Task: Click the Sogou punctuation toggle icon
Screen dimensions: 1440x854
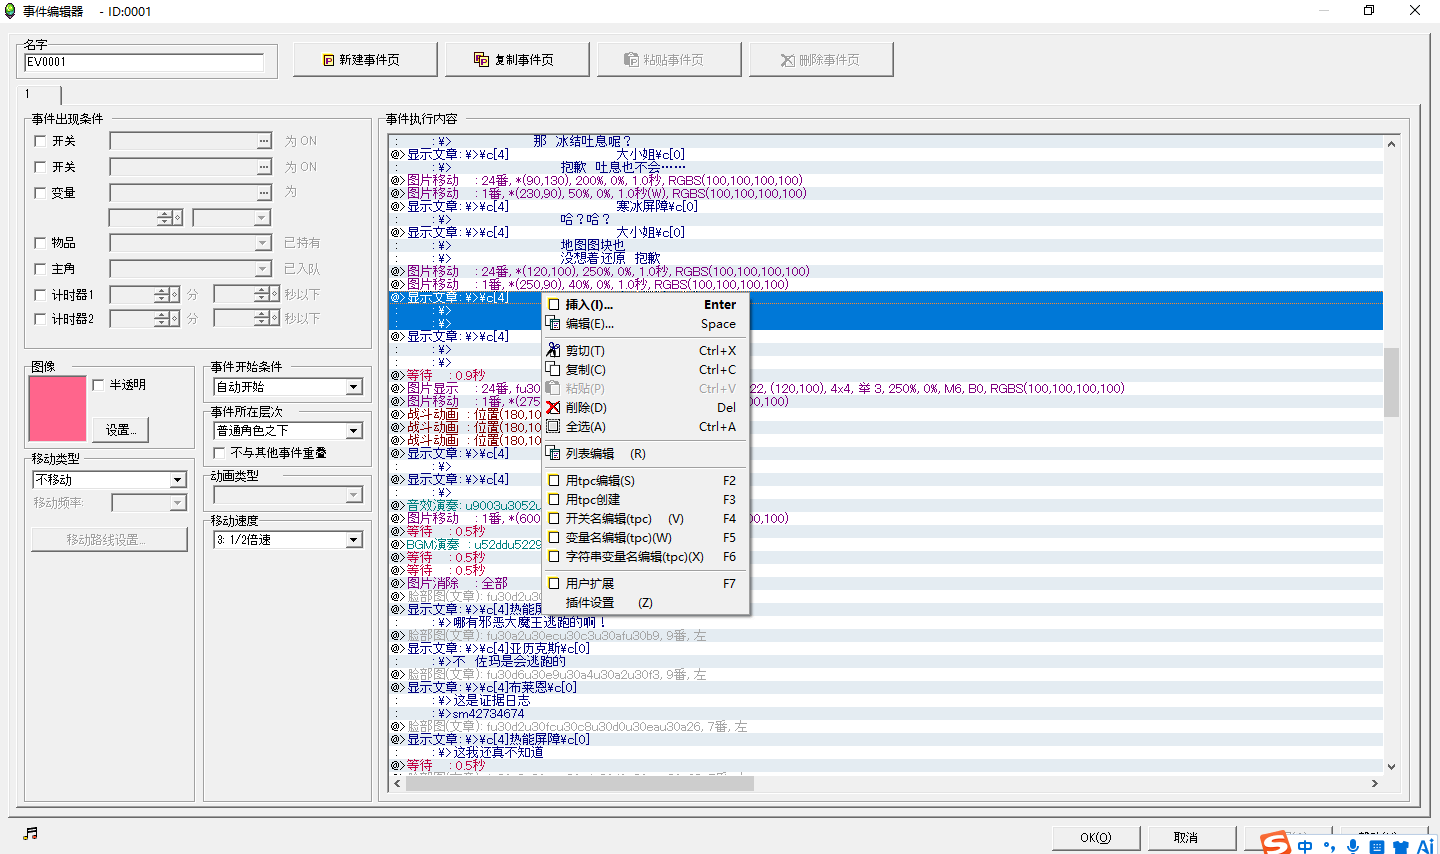Action: coord(1329,847)
